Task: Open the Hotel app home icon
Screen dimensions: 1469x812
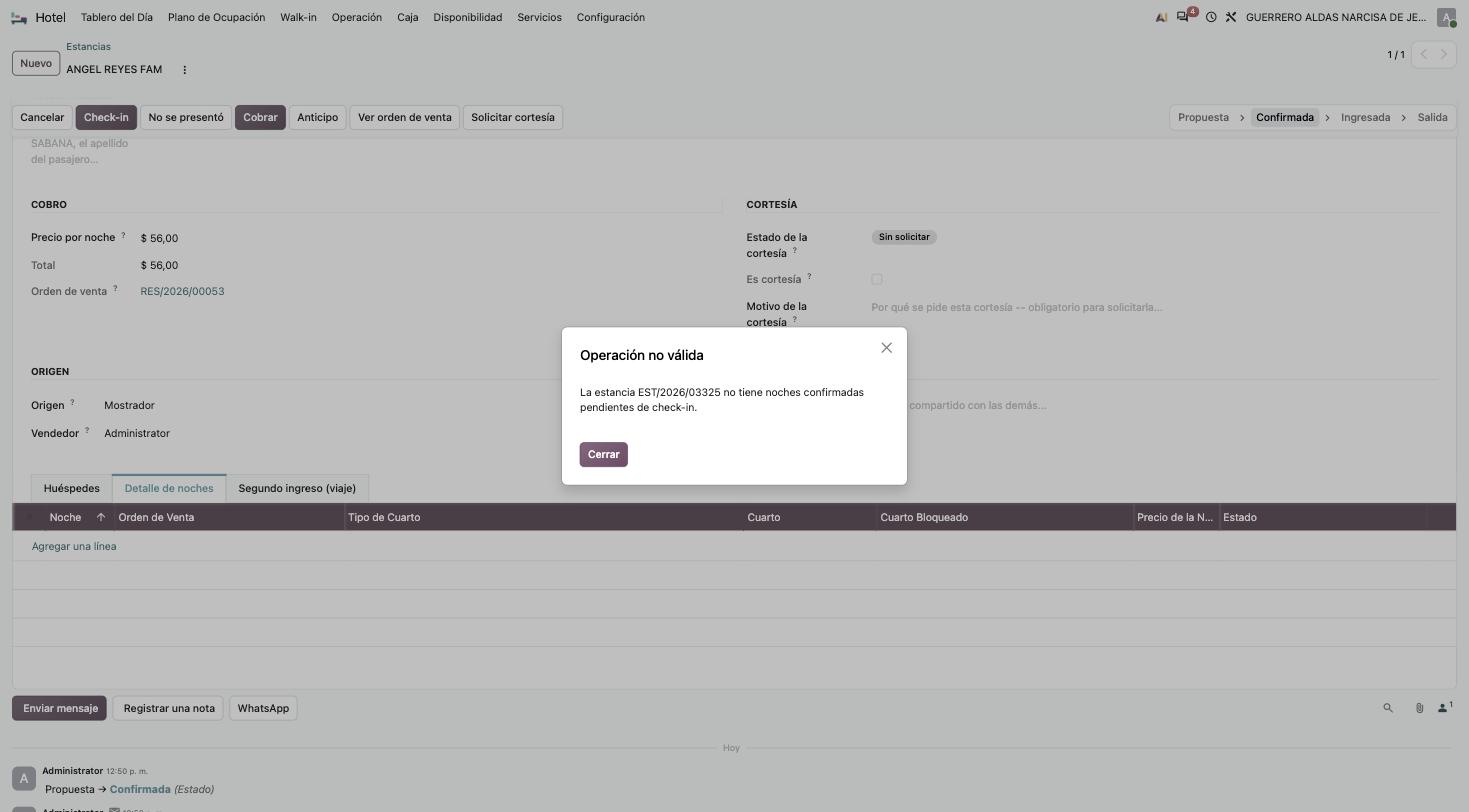Action: 18,17
